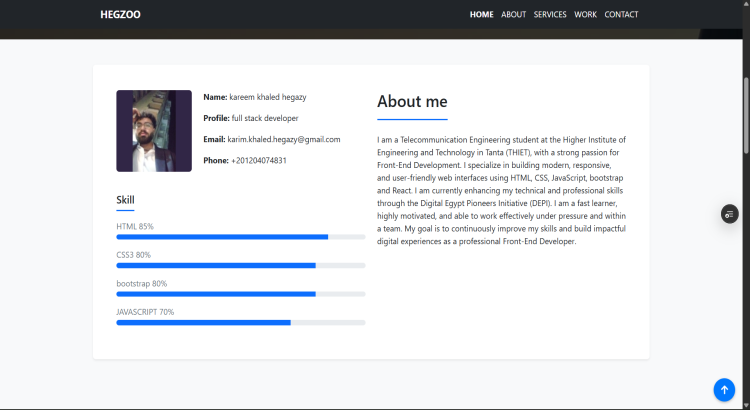Screen dimensions: 750x410
Task: Click the bootstrap 80% progress bar
Action: (x=241, y=294)
